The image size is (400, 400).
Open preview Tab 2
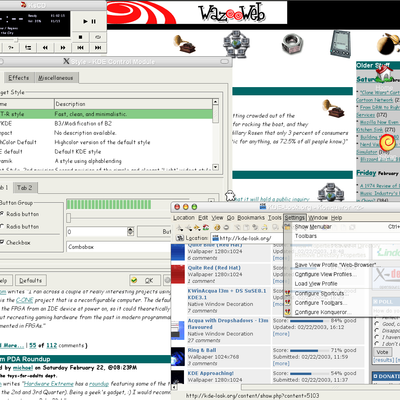coord(25,188)
